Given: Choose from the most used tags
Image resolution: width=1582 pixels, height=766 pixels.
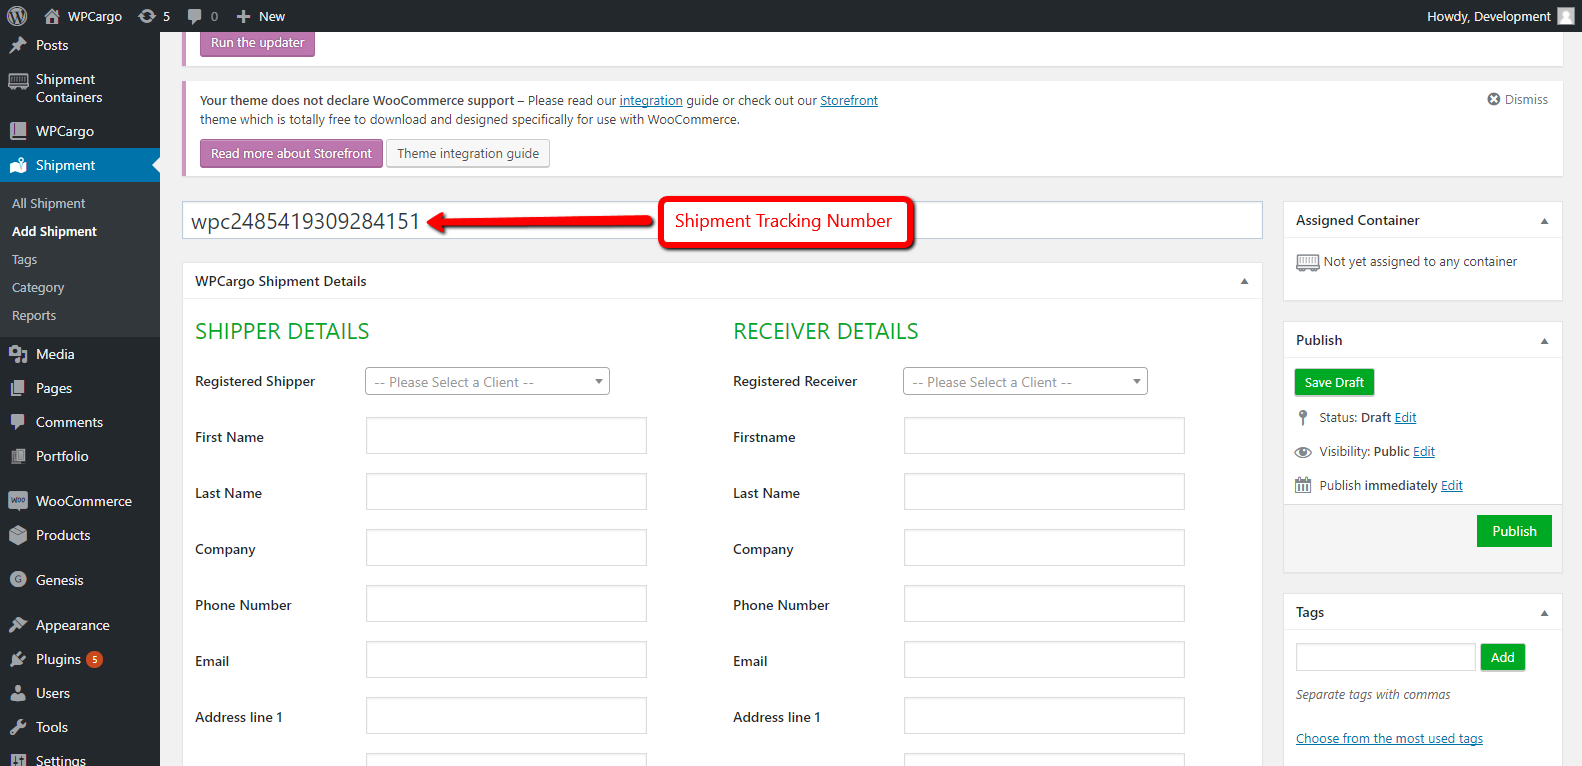Looking at the screenshot, I should coord(1389,738).
